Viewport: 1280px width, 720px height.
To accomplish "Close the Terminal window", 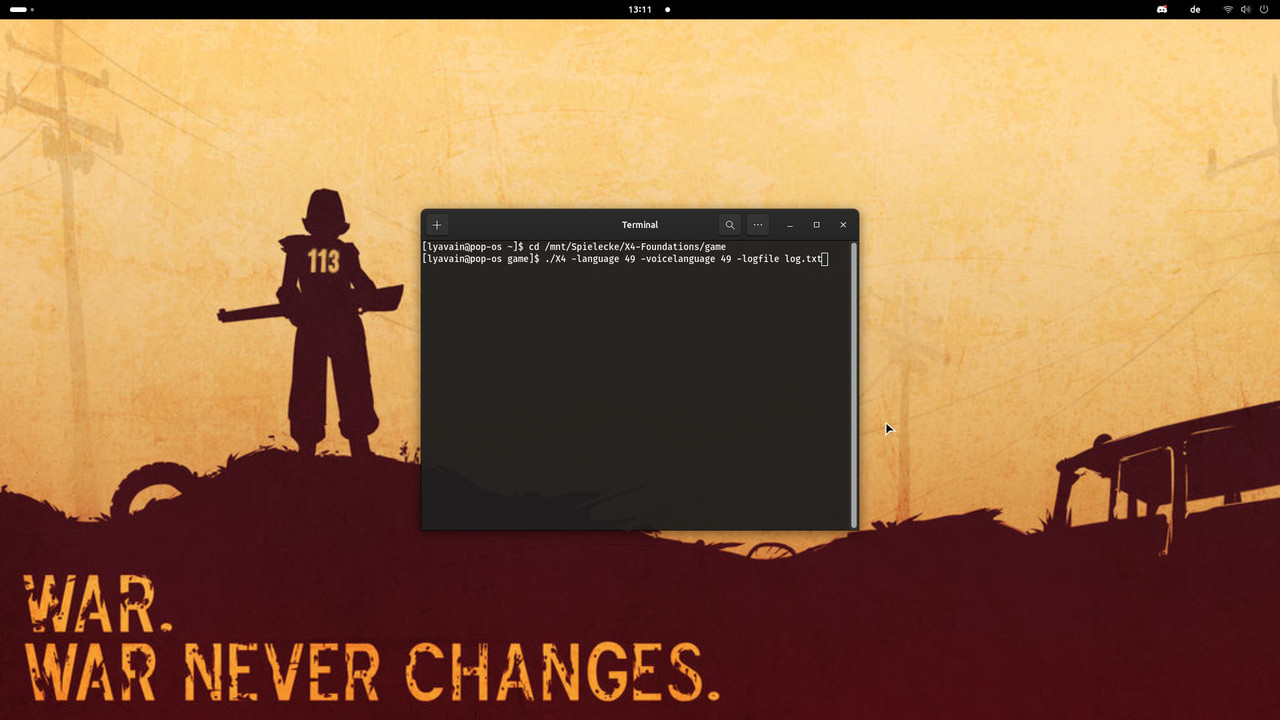I will 843,225.
